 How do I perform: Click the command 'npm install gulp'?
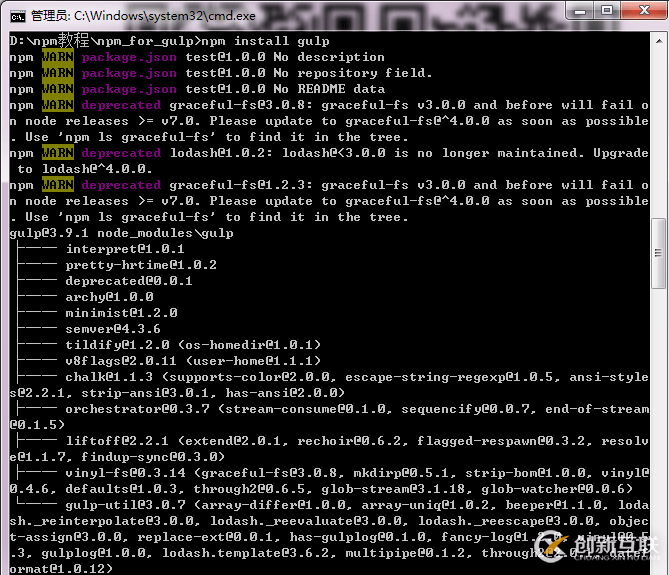265,41
